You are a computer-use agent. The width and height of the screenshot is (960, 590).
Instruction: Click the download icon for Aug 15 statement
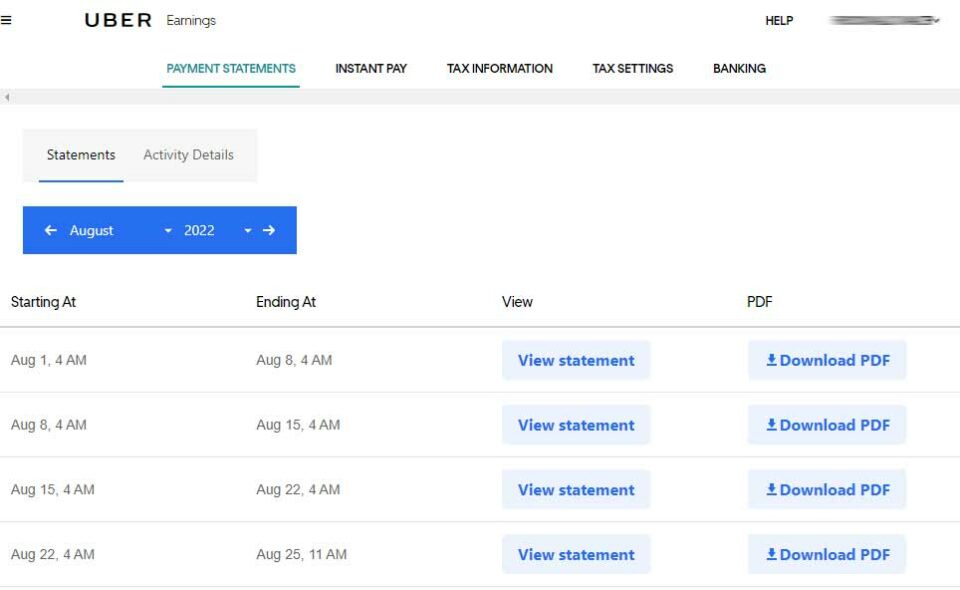coord(771,489)
